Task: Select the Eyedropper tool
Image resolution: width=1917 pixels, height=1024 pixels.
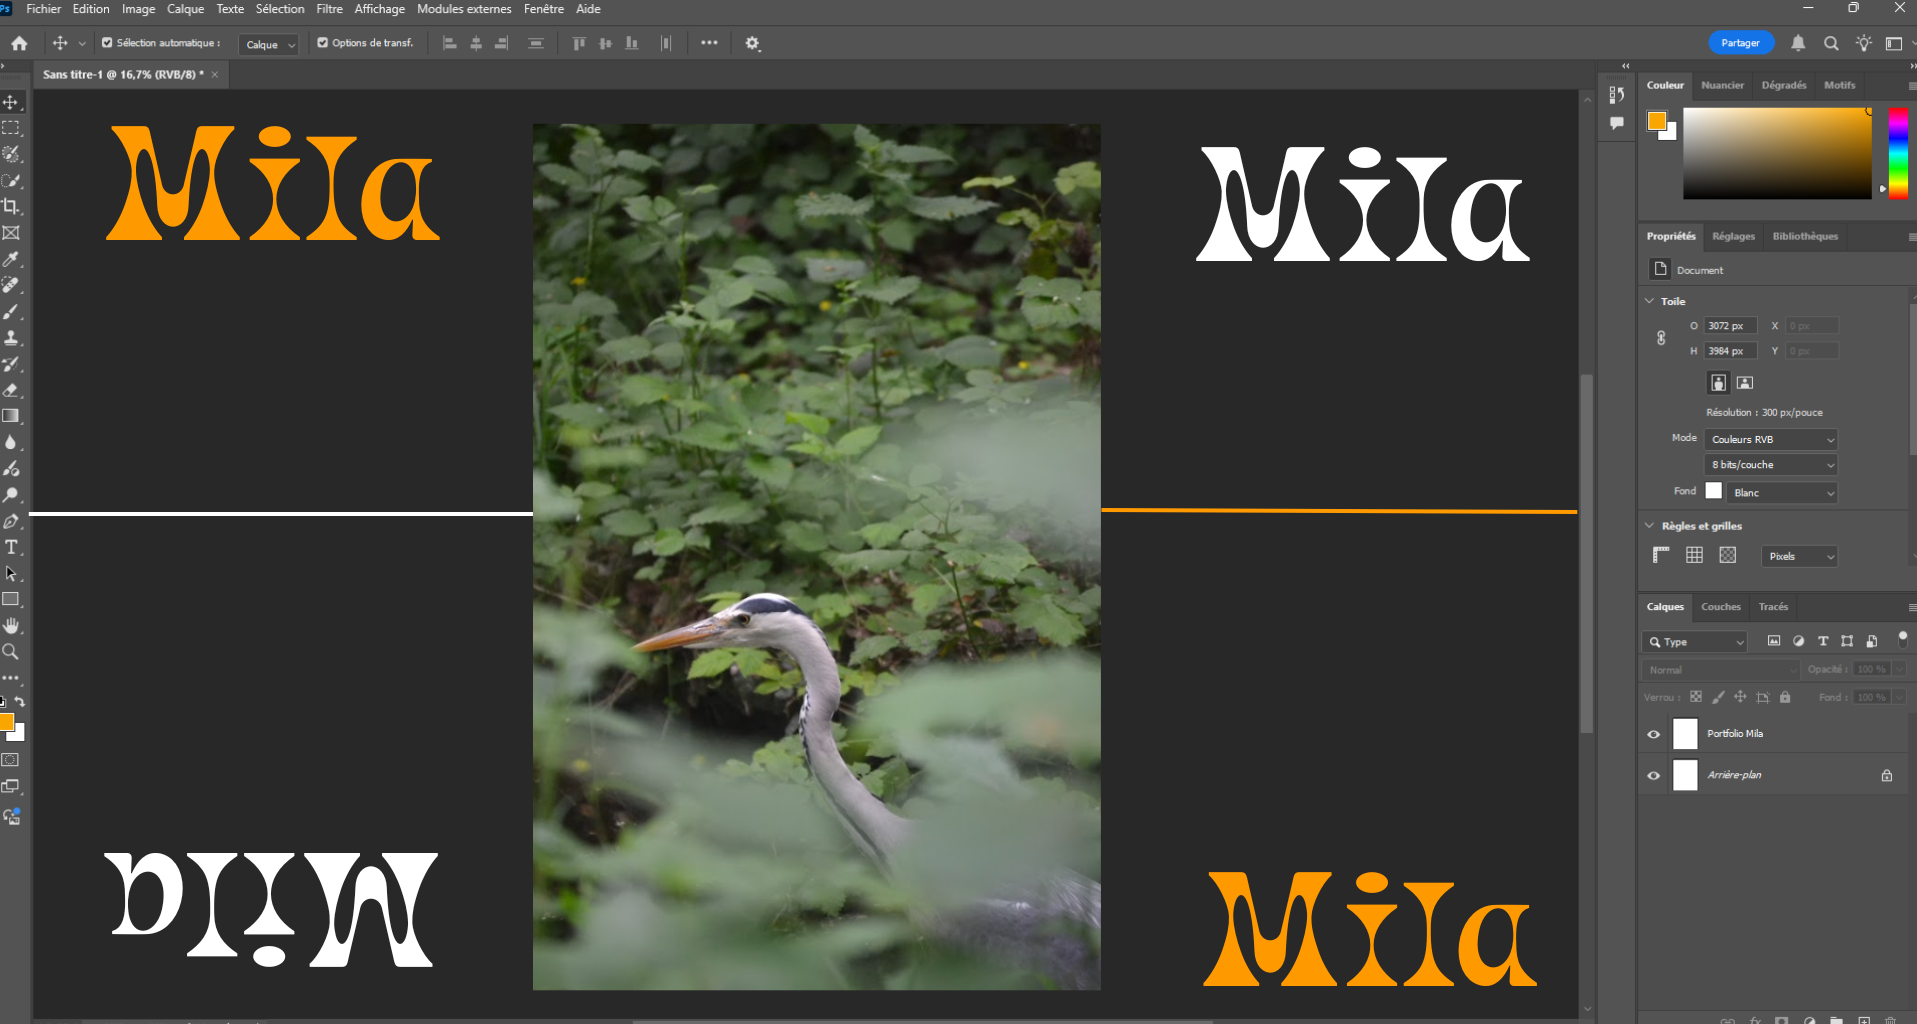Action: tap(11, 259)
